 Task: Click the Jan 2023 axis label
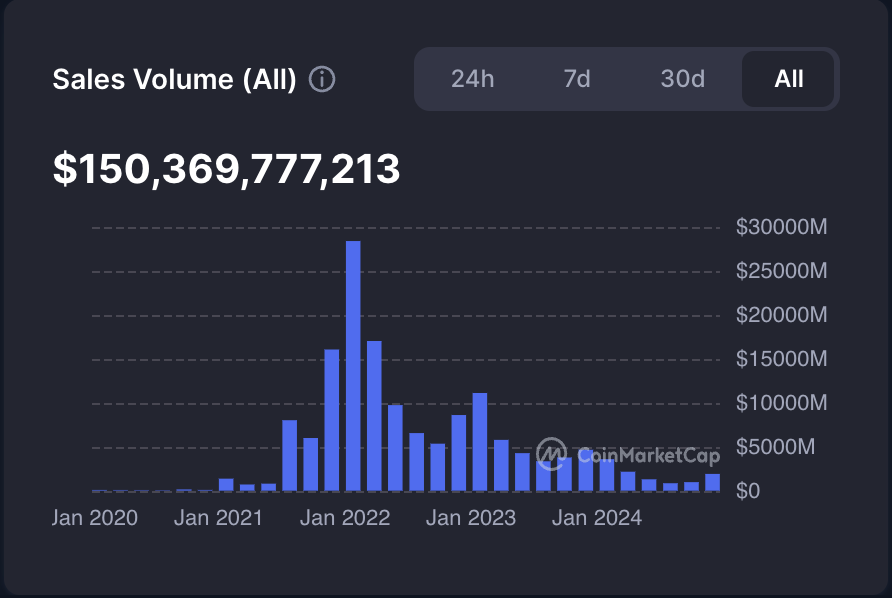[471, 518]
